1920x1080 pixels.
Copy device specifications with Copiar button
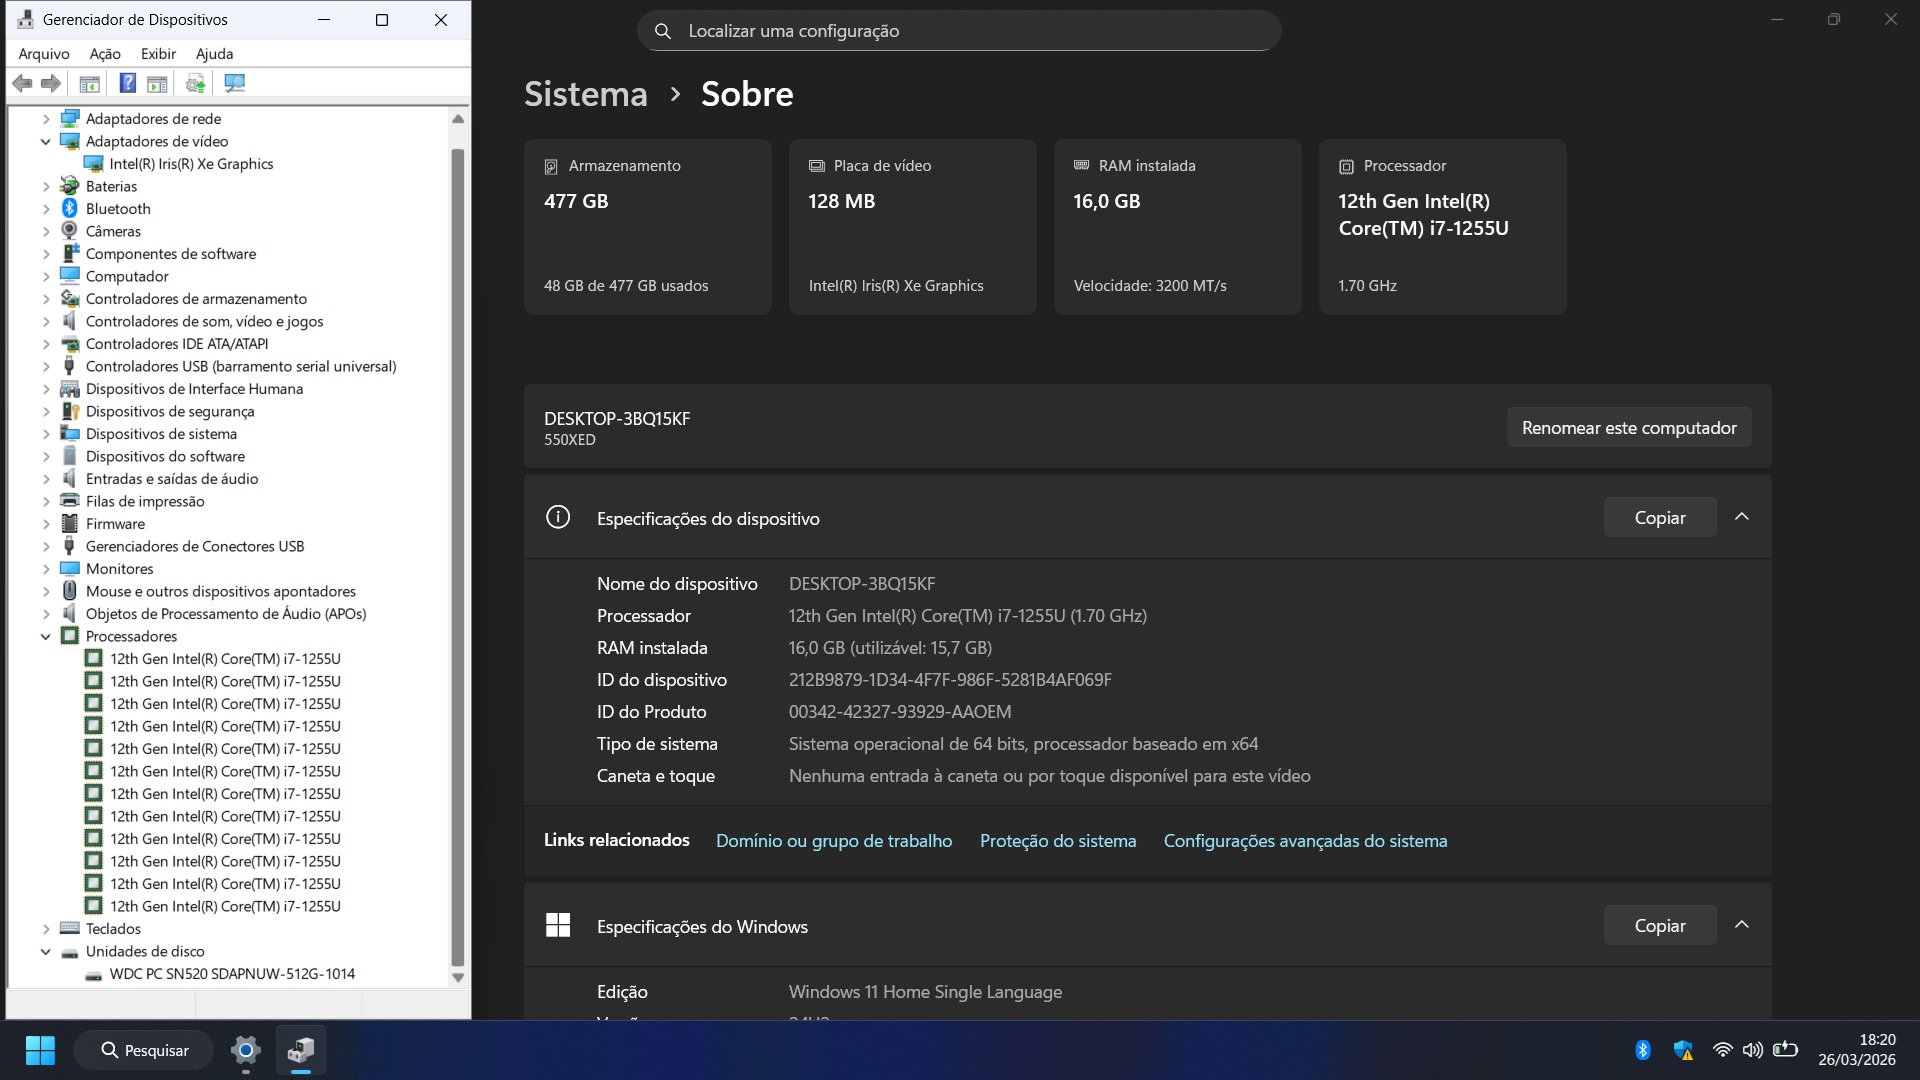pyautogui.click(x=1660, y=517)
